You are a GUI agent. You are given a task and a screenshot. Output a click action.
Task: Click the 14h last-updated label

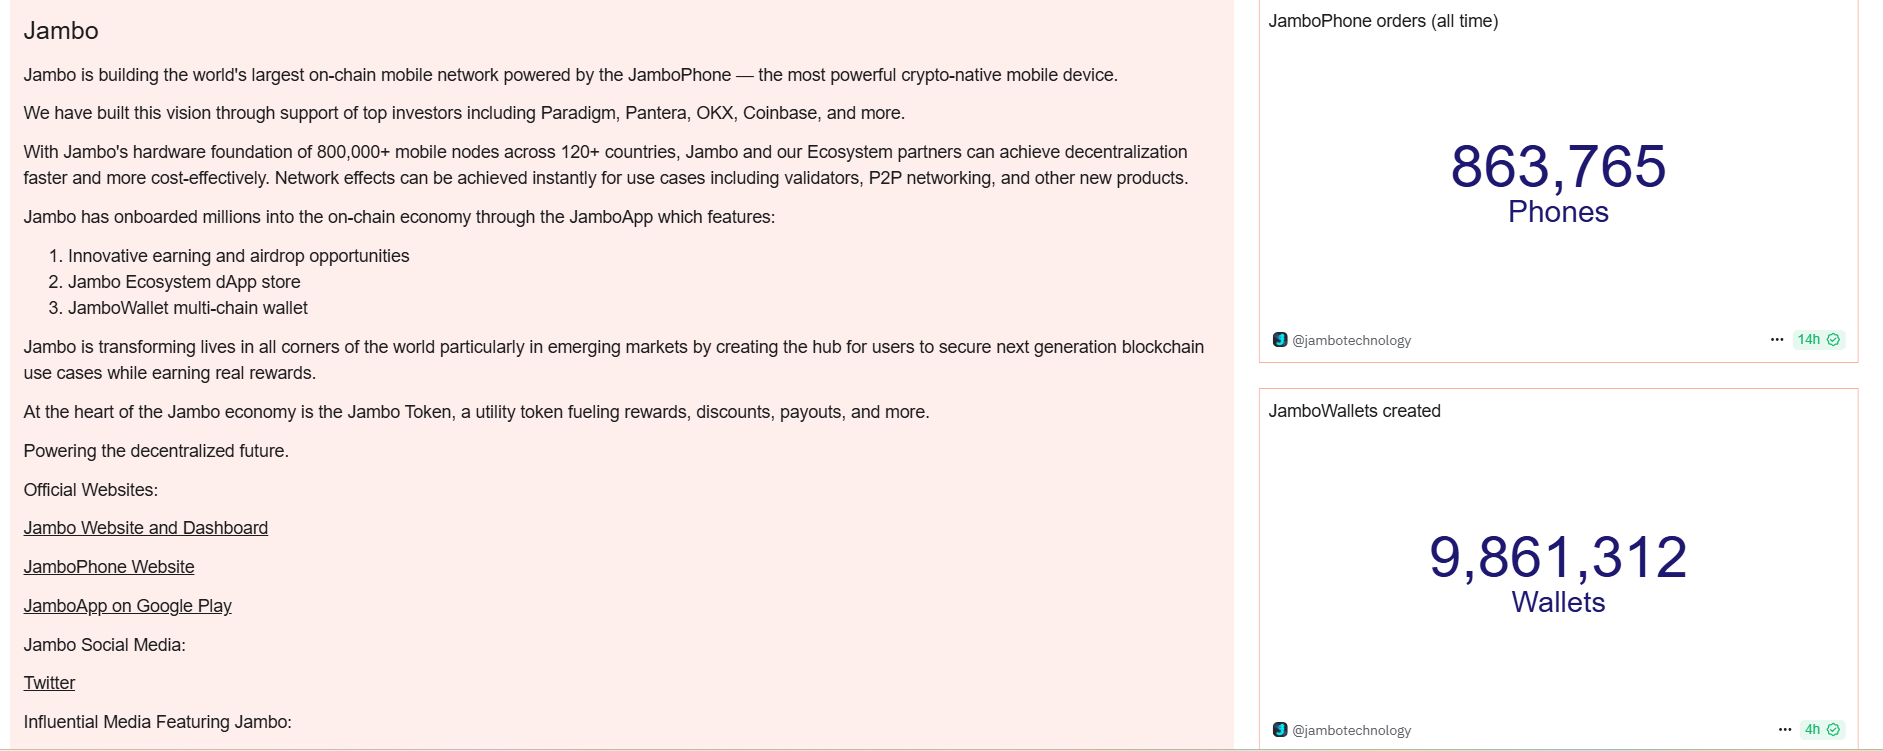pos(1808,340)
